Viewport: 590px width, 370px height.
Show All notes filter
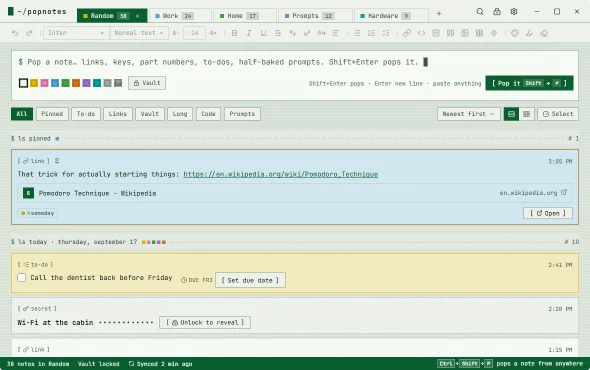click(22, 114)
